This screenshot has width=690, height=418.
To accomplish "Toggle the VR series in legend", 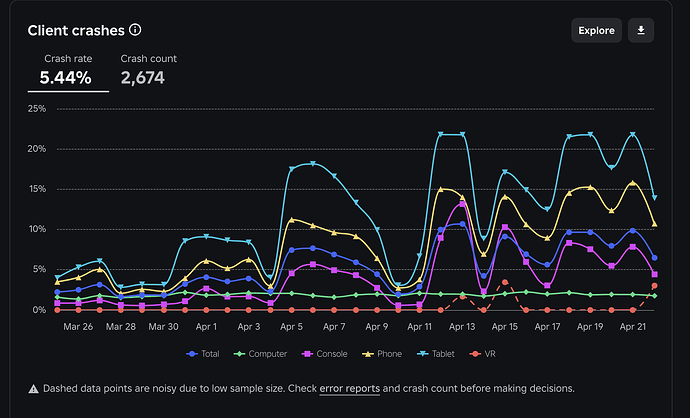I will (x=483, y=354).
